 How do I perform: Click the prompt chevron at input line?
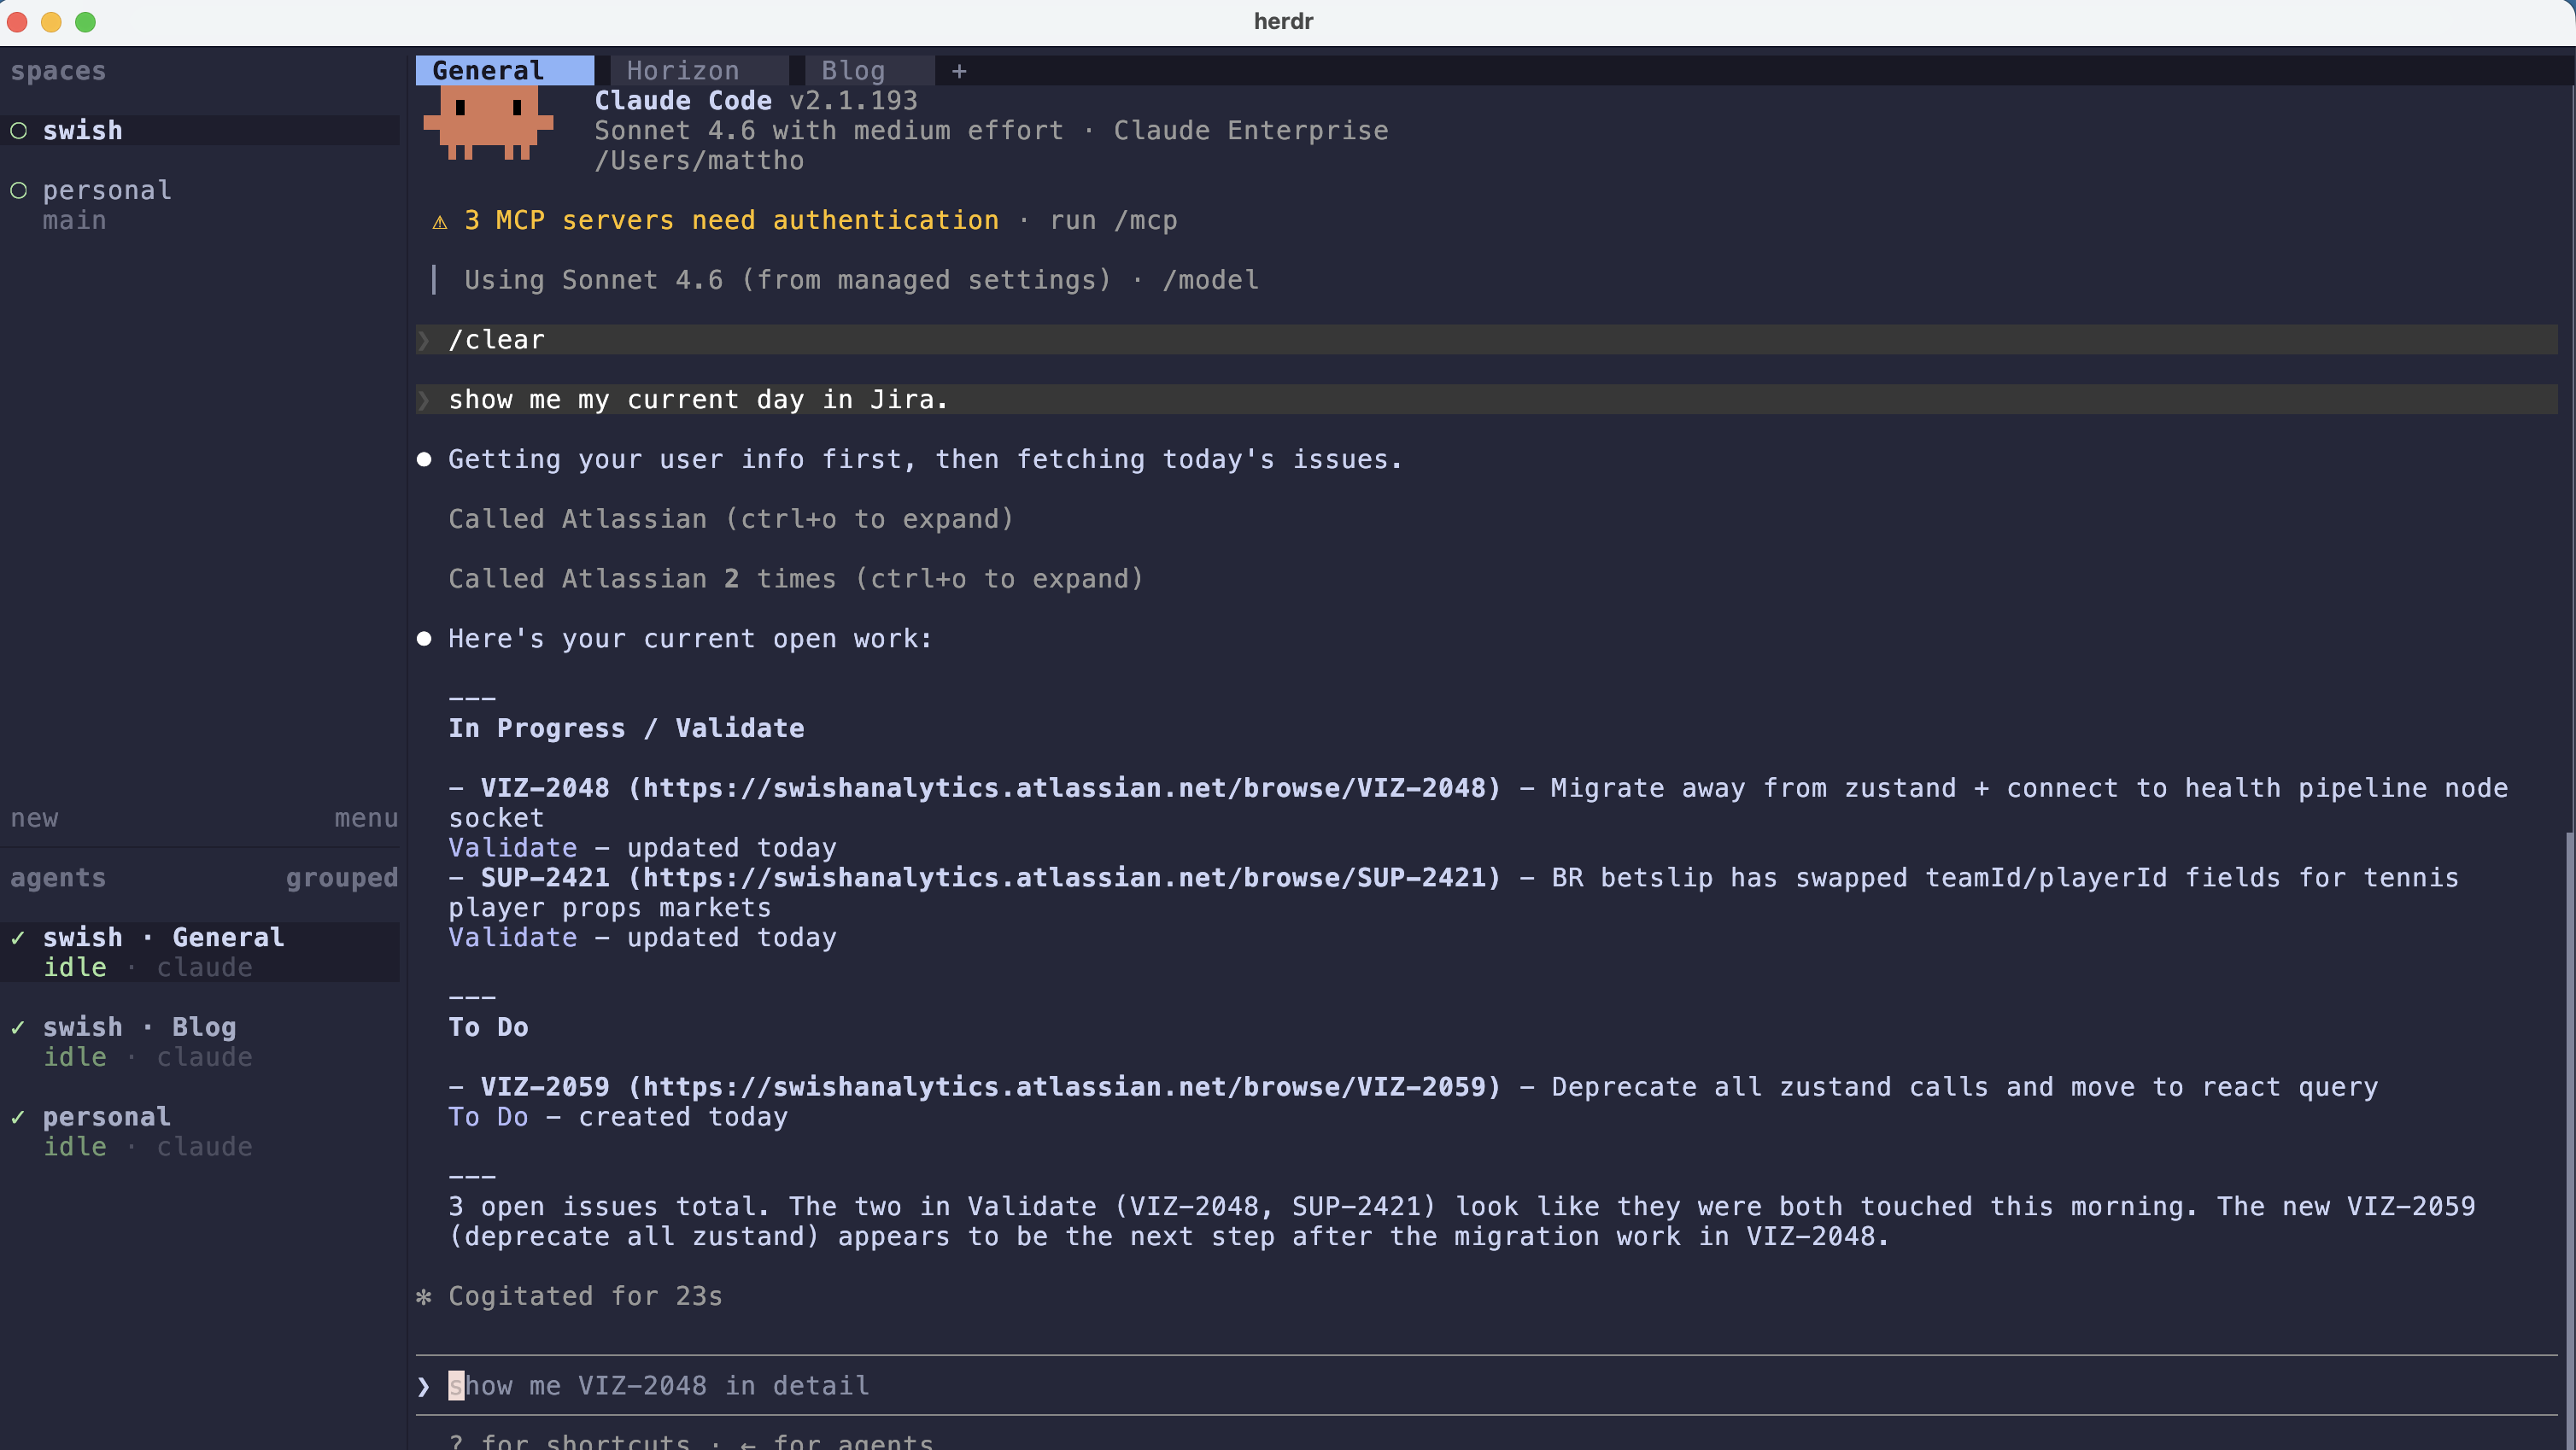(x=424, y=1386)
